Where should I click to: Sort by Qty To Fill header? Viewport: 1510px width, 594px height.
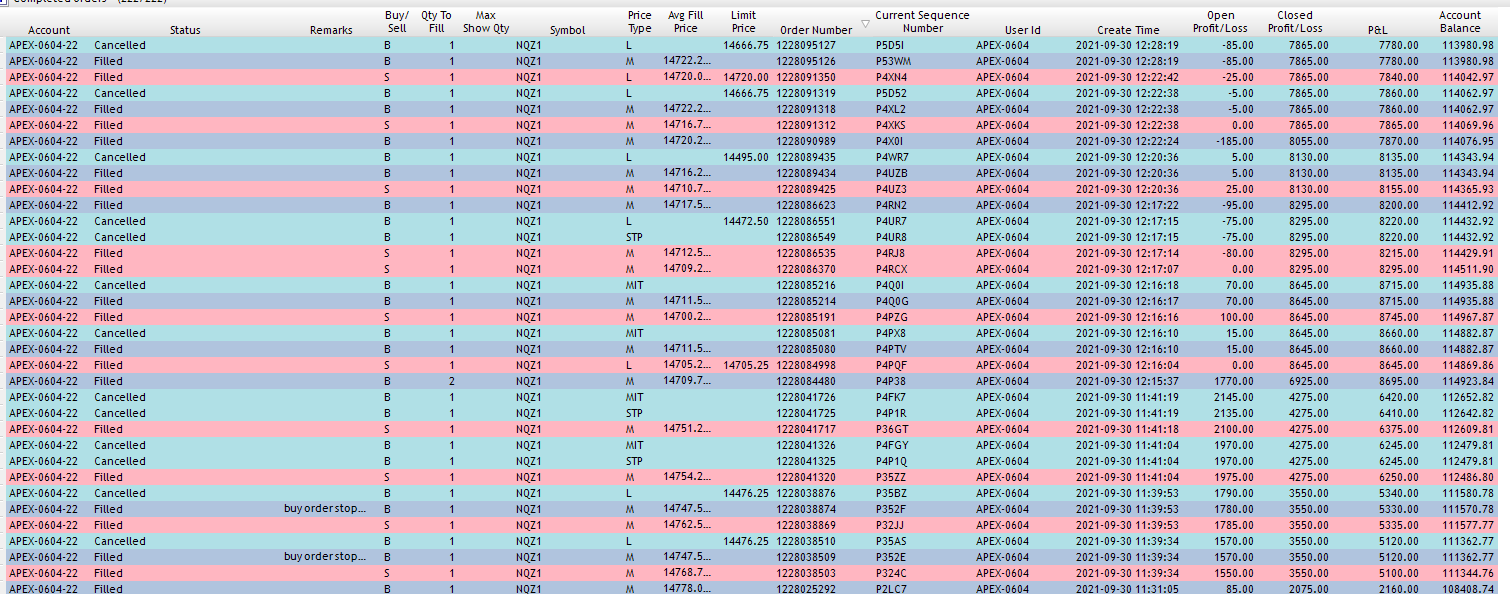[x=436, y=22]
